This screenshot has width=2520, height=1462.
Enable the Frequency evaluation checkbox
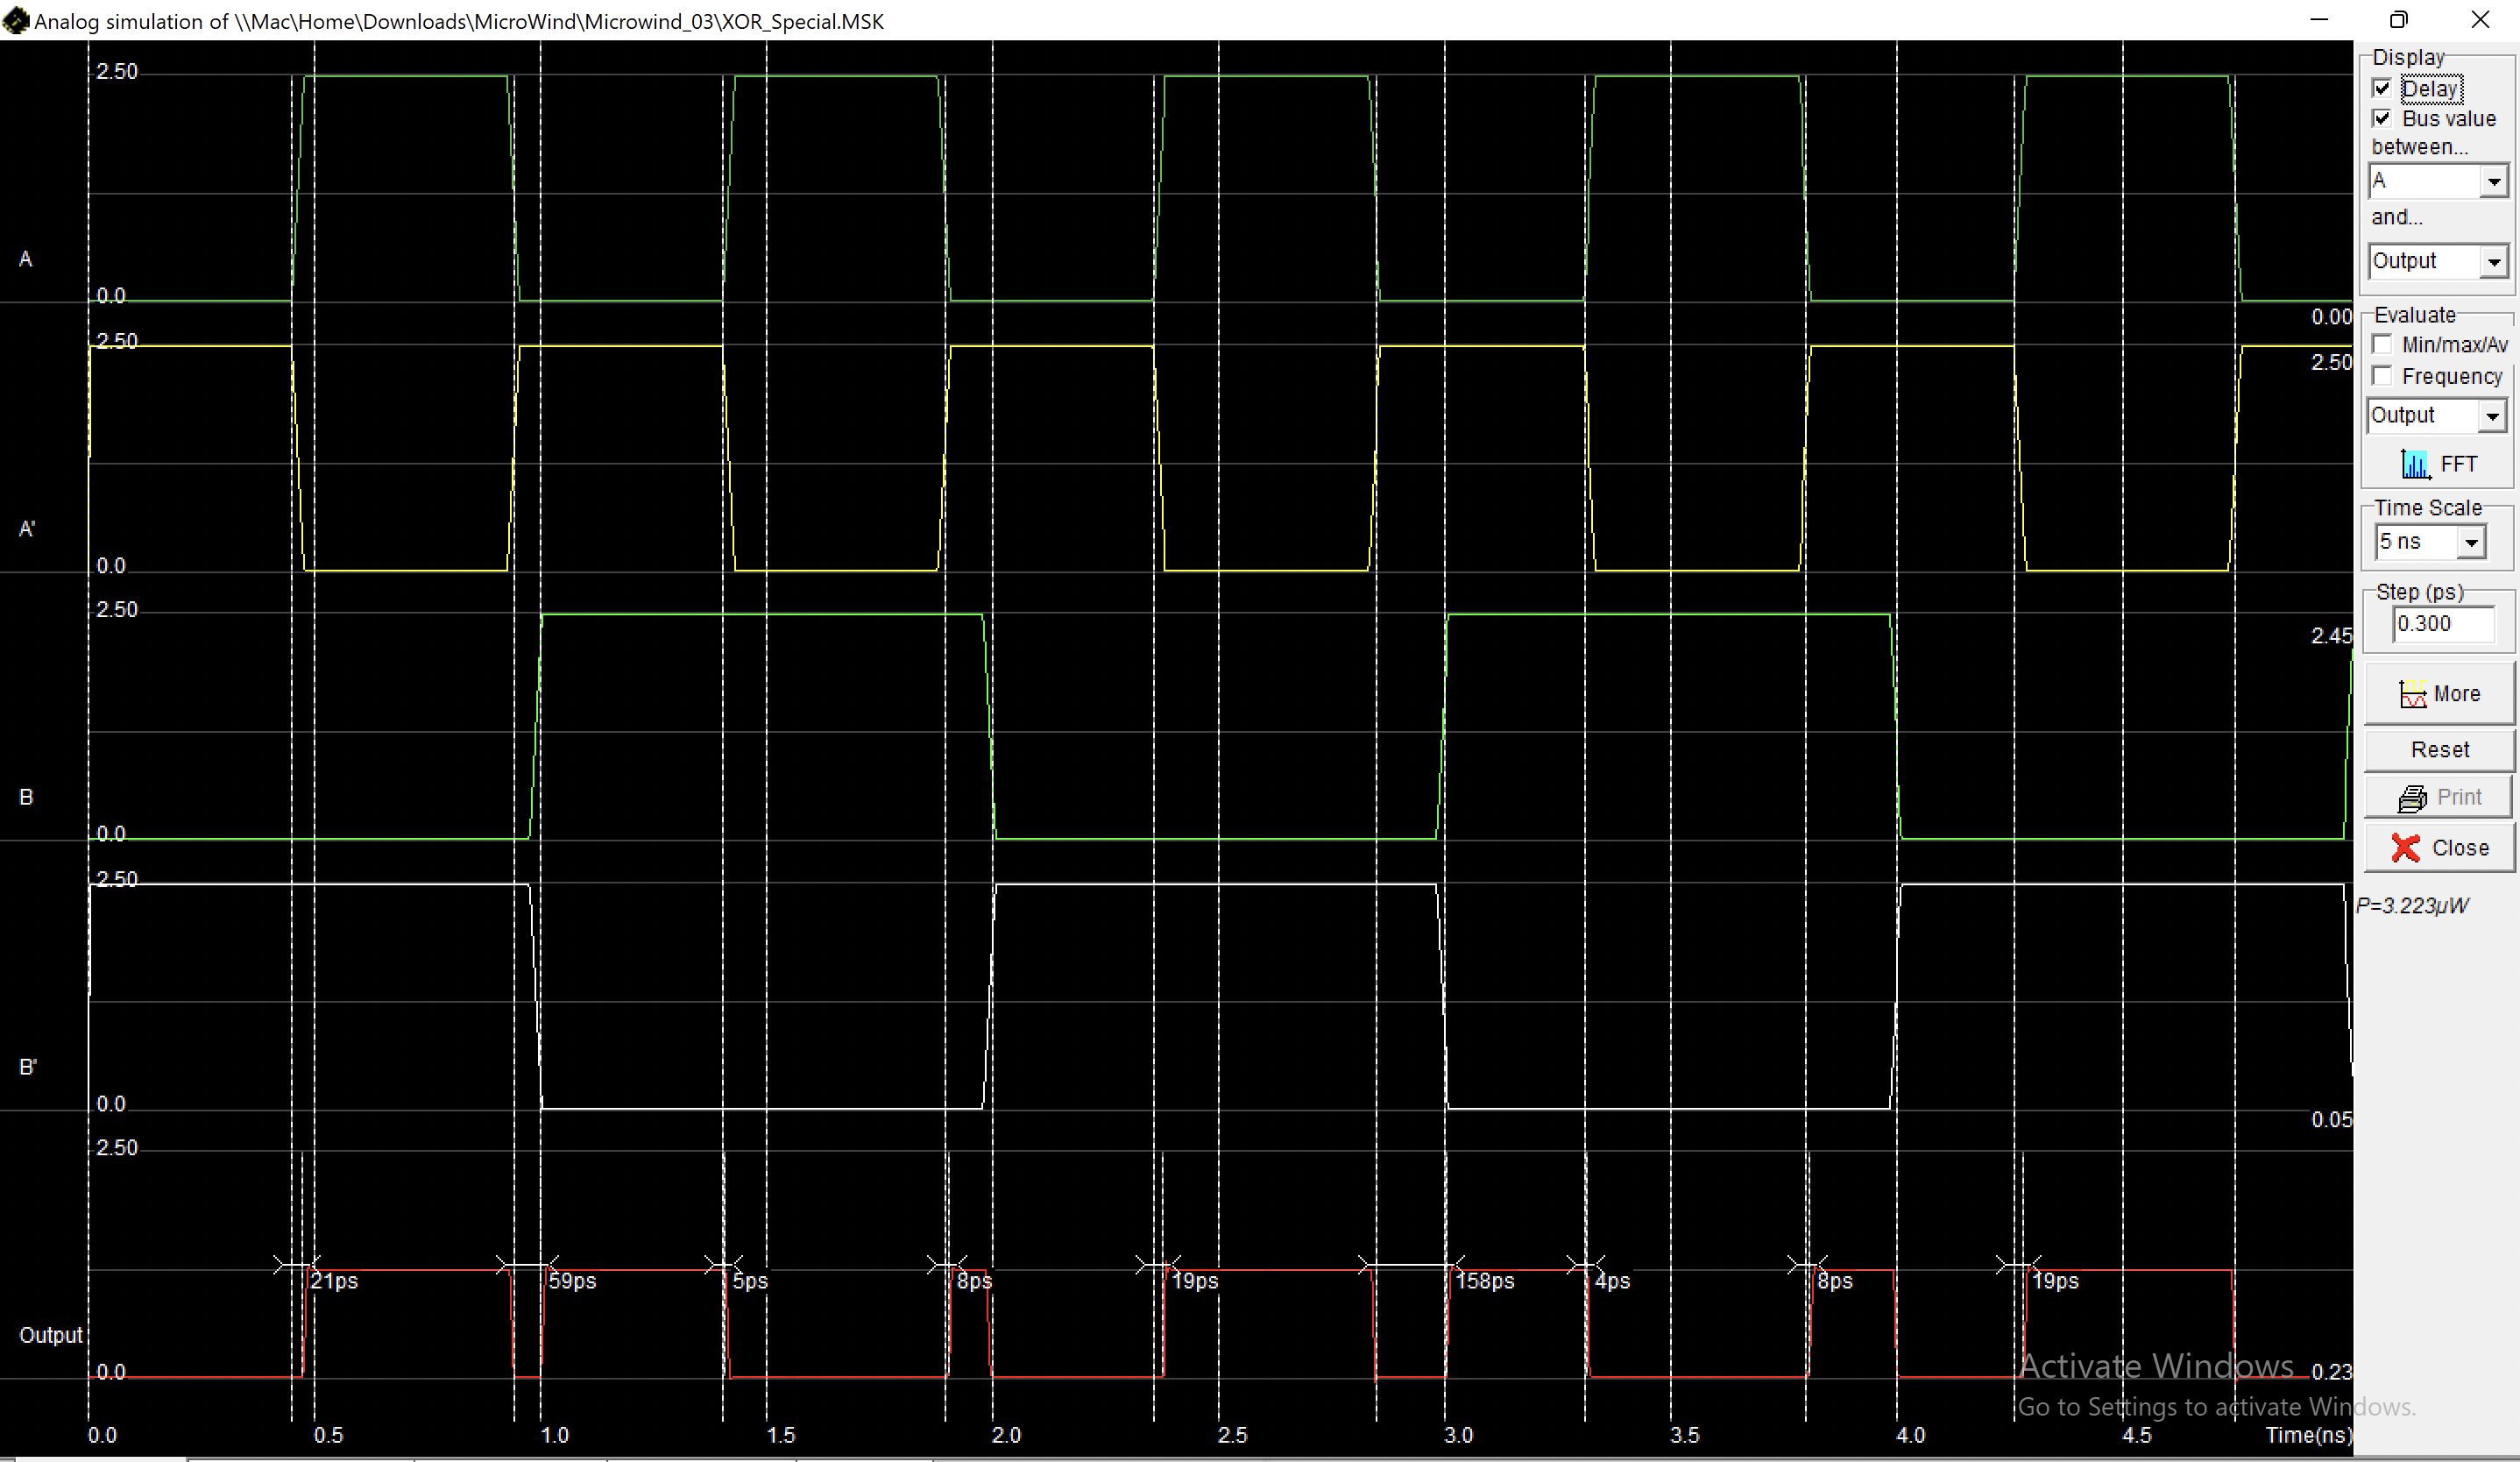[x=2382, y=376]
